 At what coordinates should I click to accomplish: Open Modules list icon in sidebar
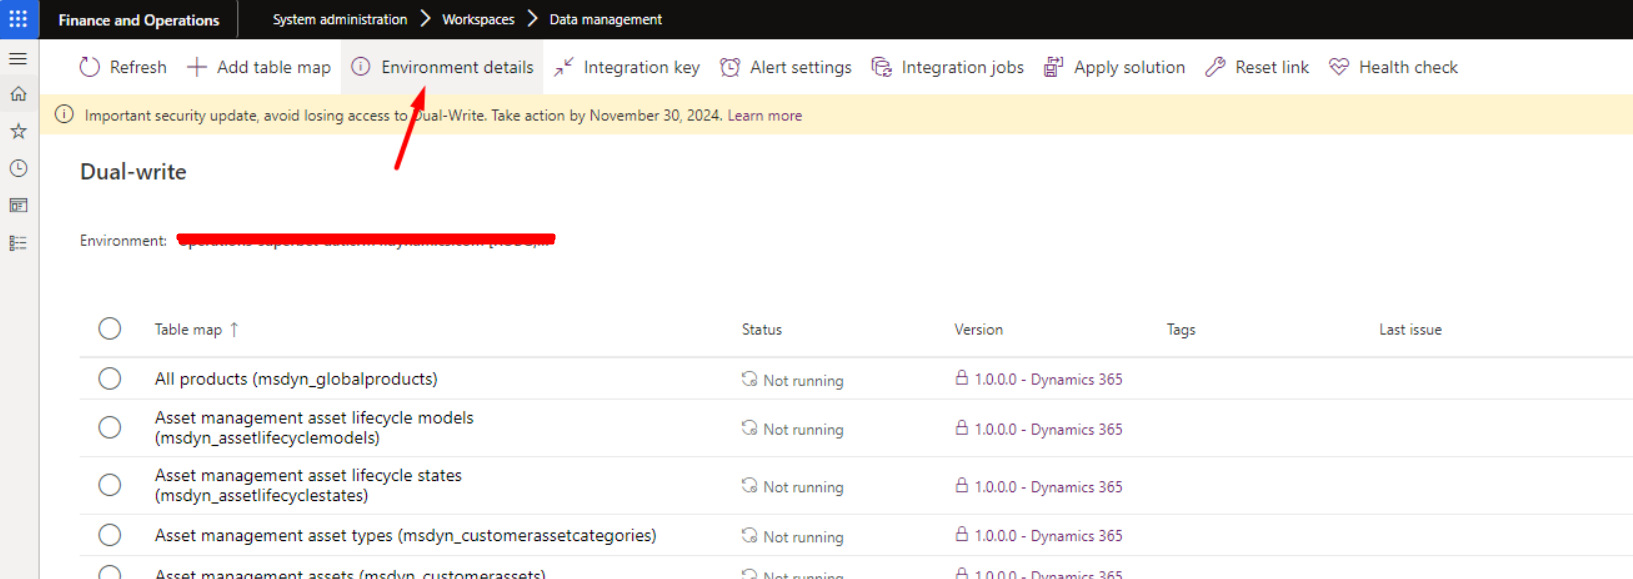point(18,243)
